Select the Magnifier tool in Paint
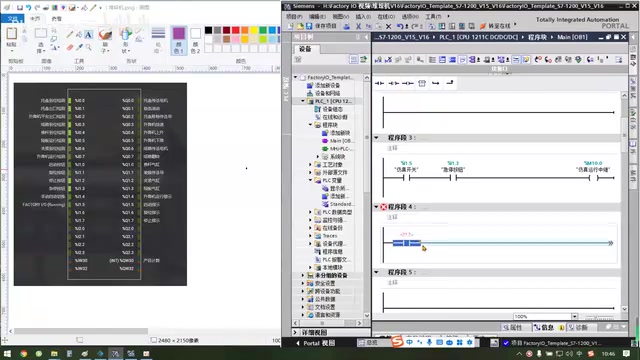This screenshot has width=640, height=360. (x=89, y=47)
